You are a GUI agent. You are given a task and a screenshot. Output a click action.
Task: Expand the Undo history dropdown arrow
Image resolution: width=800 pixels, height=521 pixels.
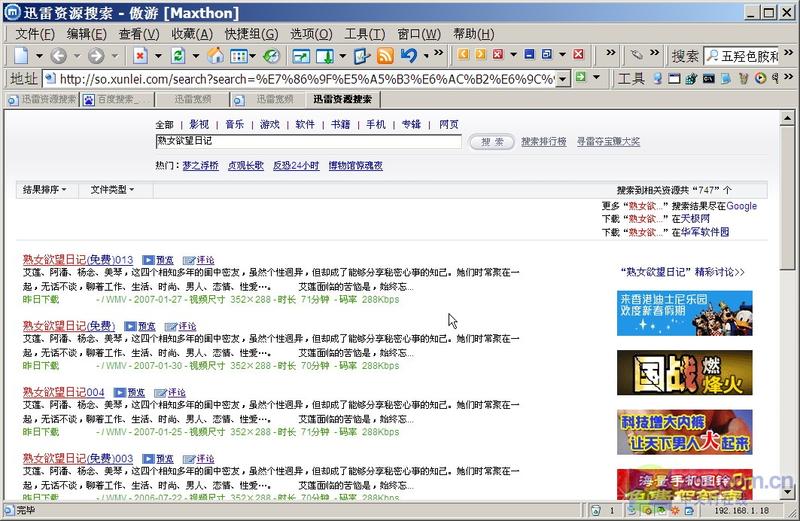pos(426,56)
